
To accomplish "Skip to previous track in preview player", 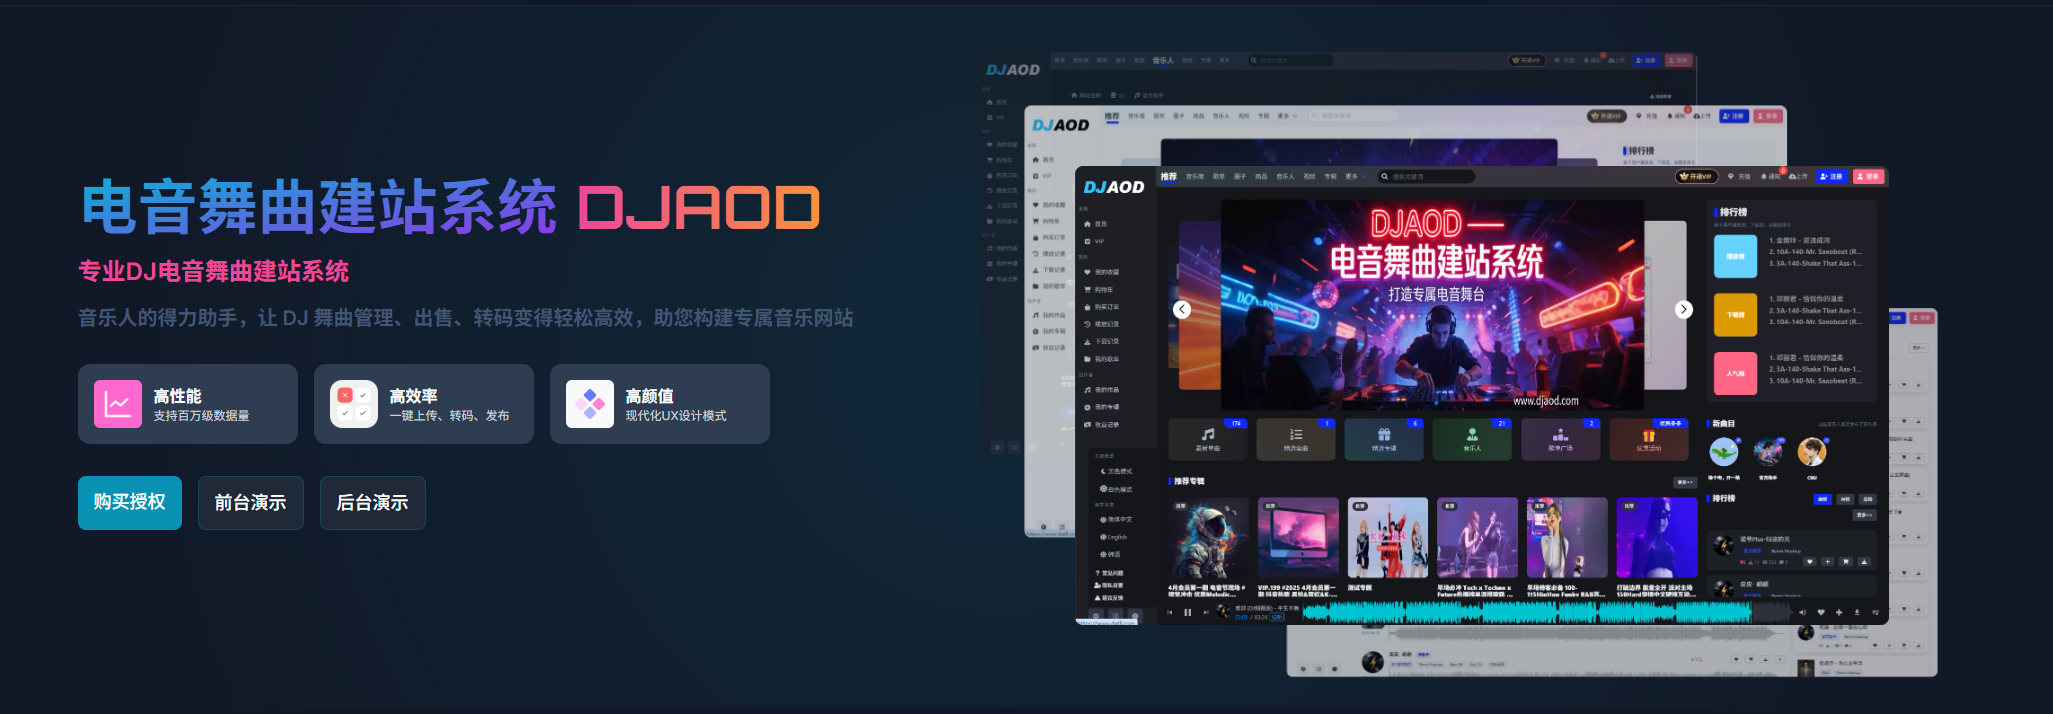I will click(1169, 612).
